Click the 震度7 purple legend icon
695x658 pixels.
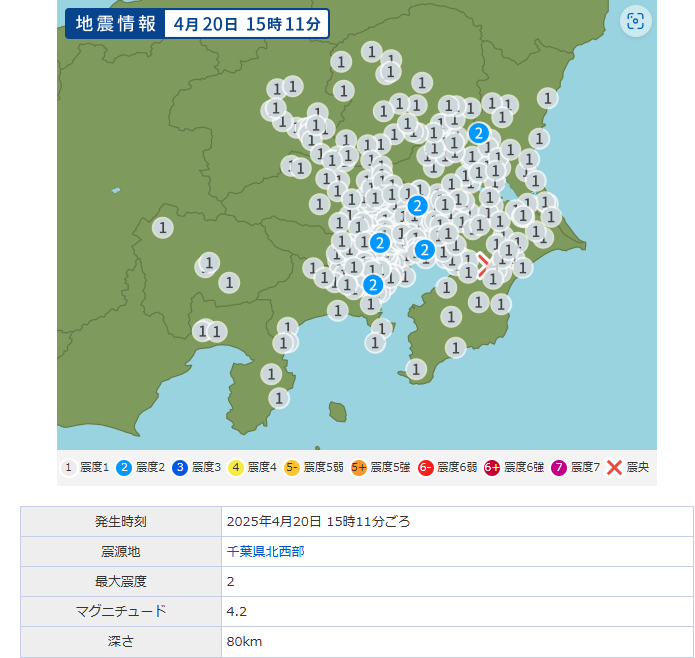559,467
